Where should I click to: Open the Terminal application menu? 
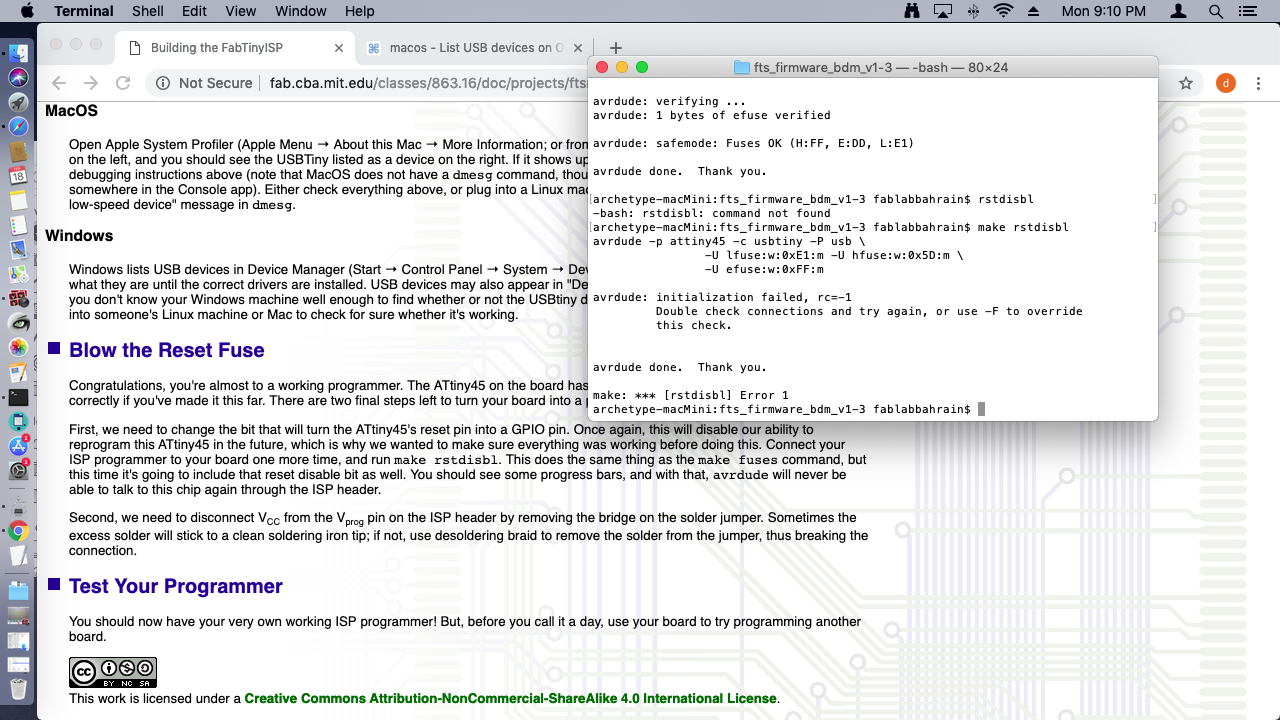click(x=83, y=11)
